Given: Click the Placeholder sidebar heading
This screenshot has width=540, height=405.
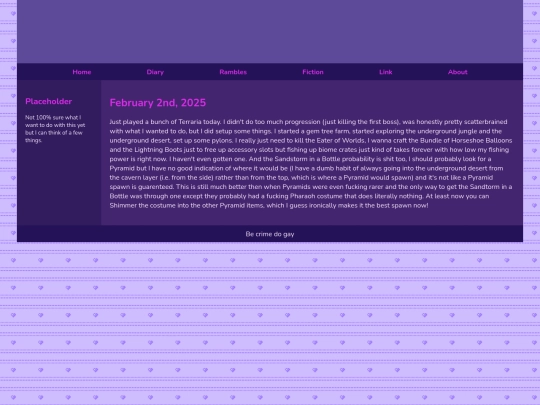Looking at the screenshot, I should coord(49,101).
